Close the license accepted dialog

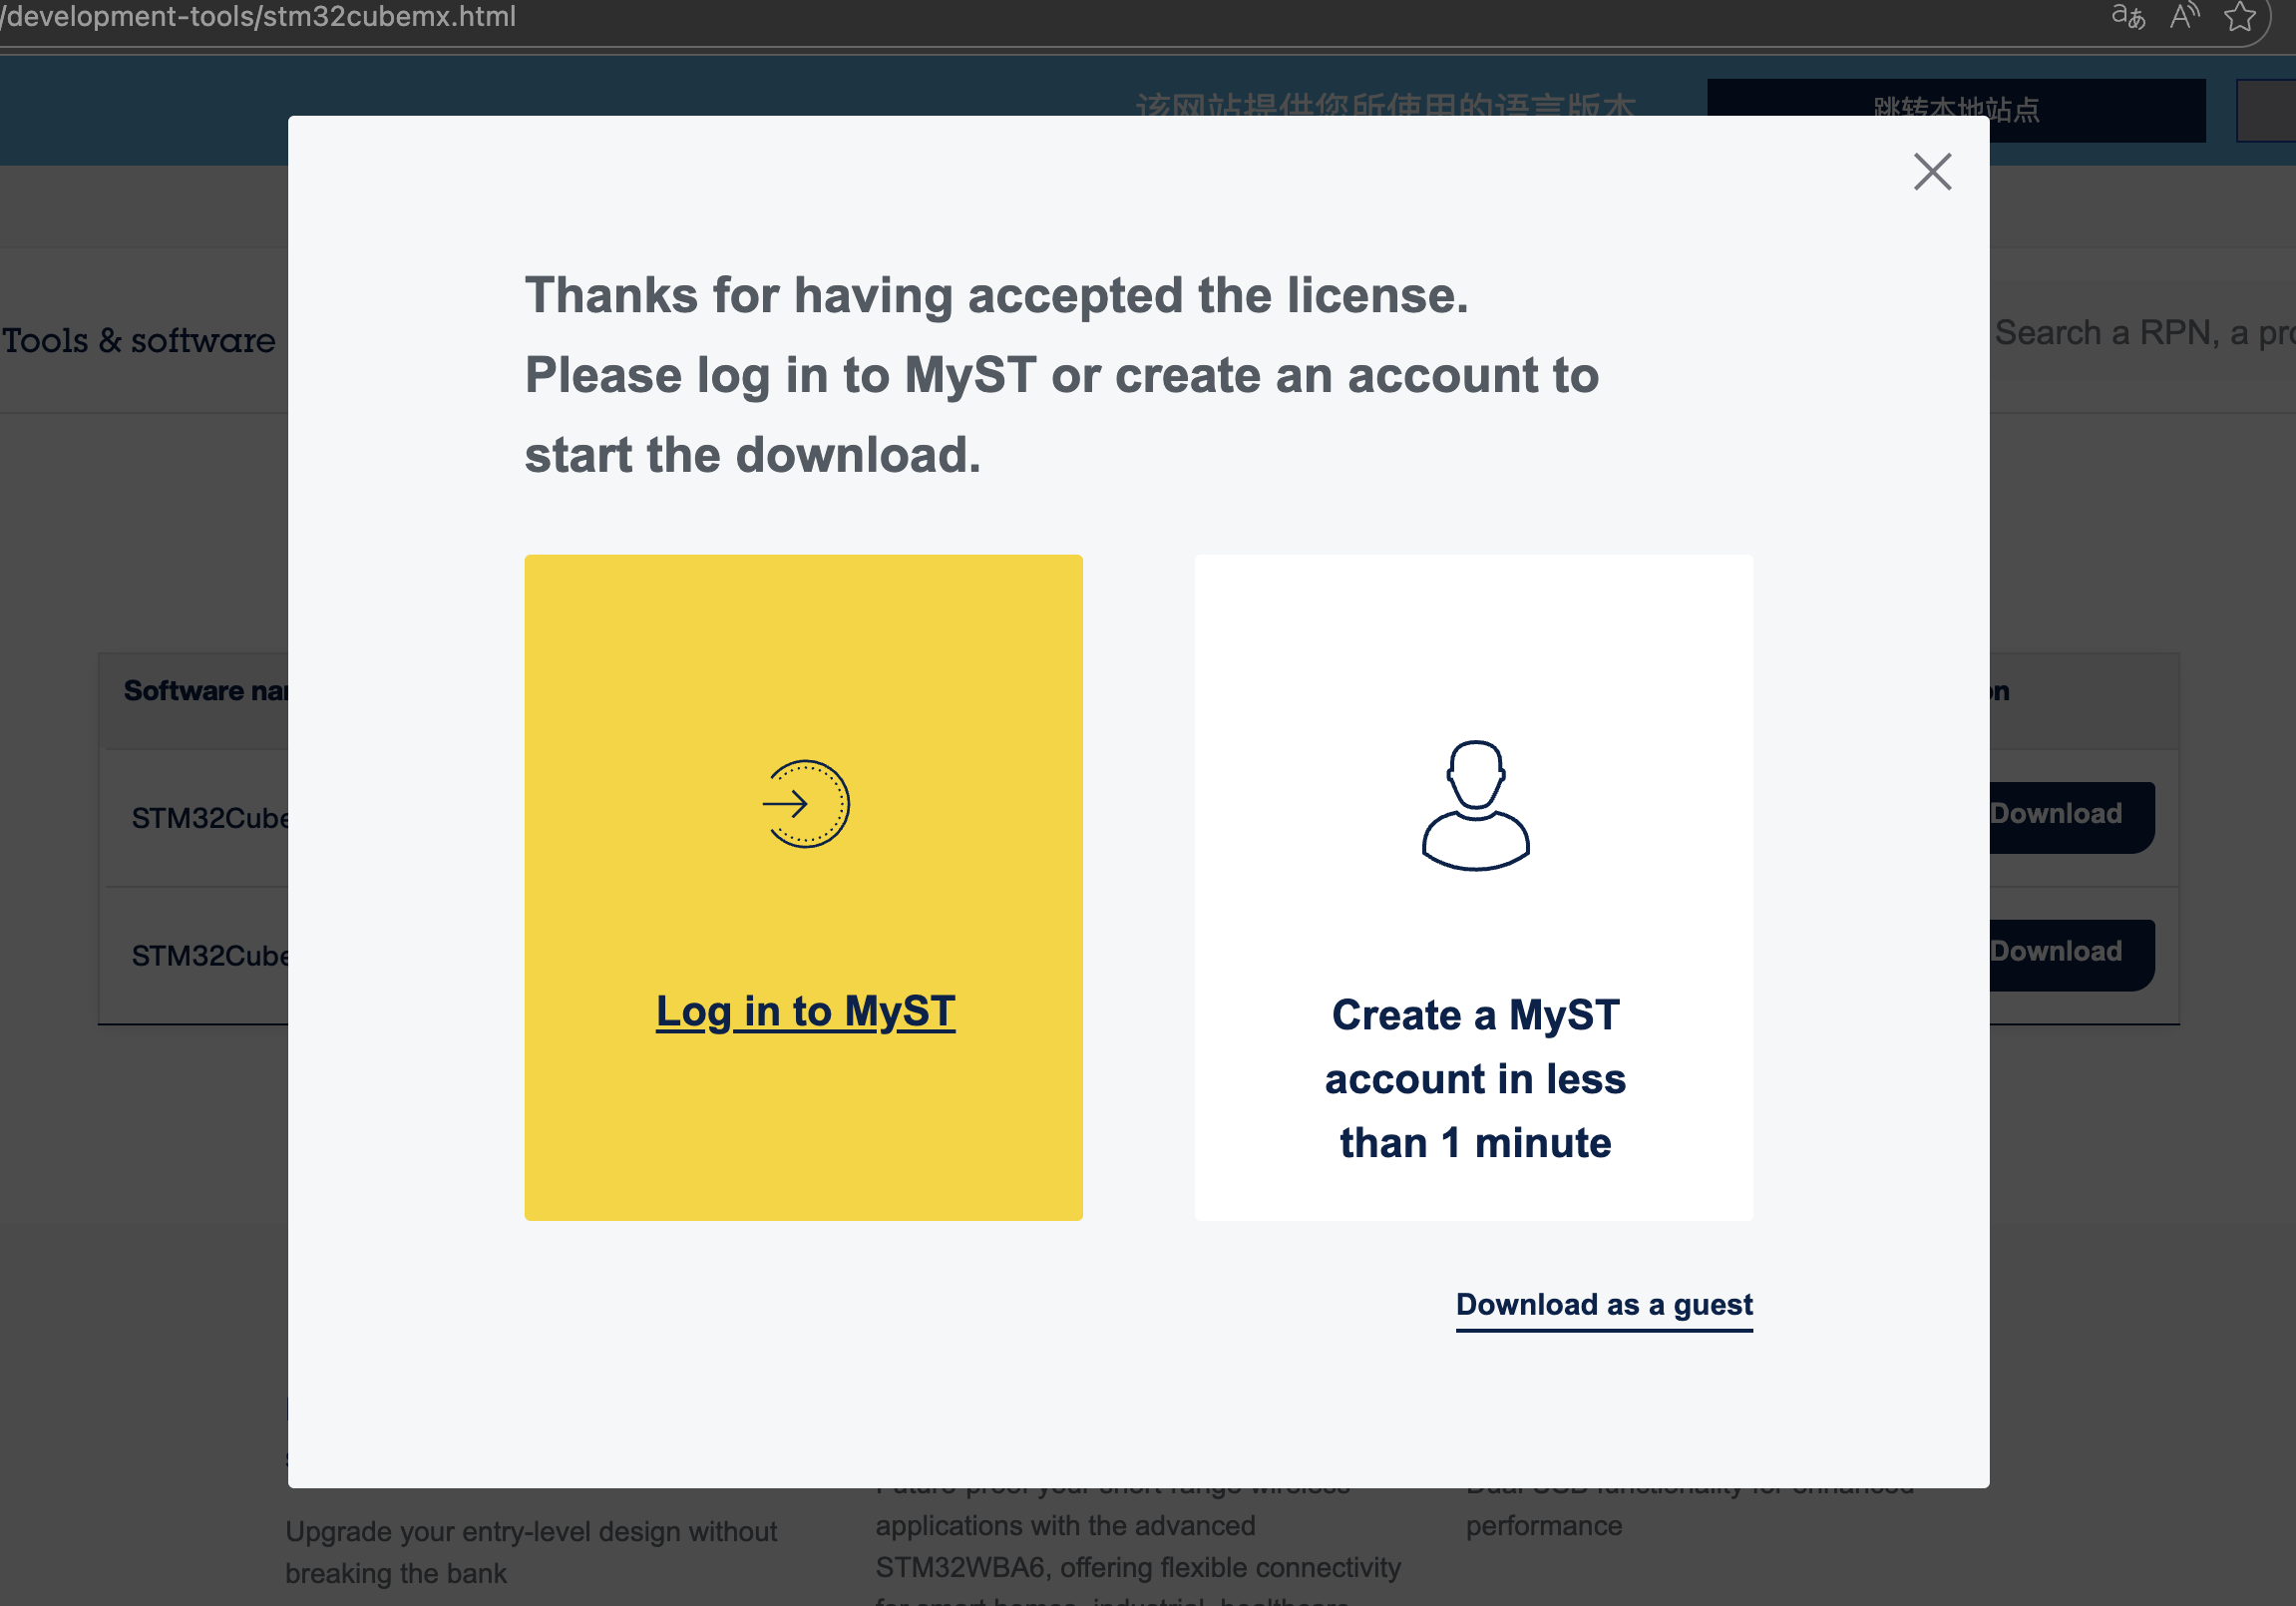tap(1931, 172)
